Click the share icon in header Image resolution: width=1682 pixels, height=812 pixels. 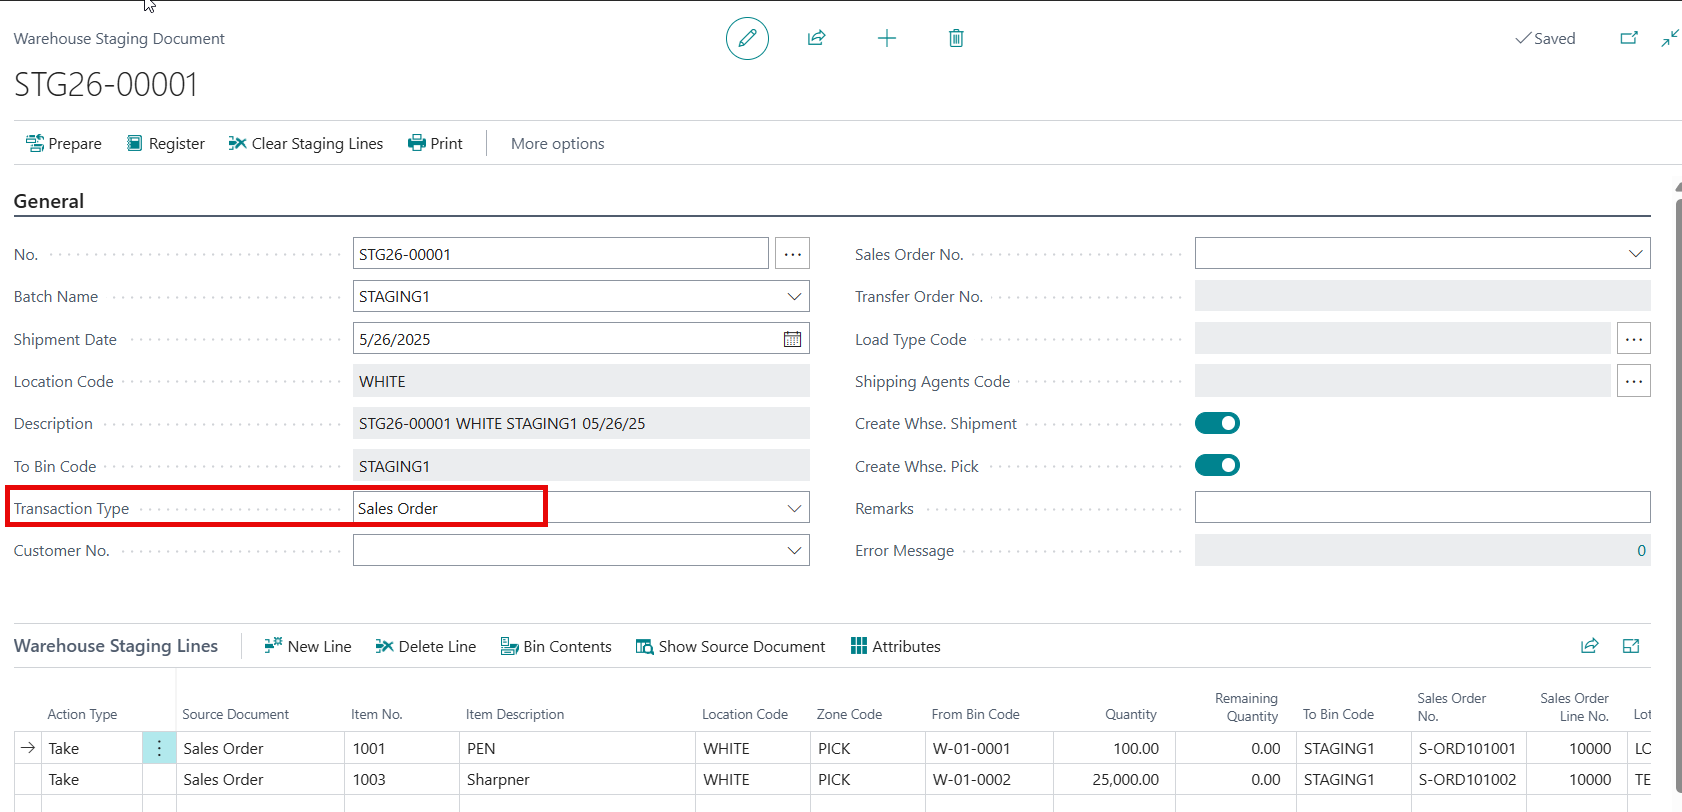pyautogui.click(x=816, y=39)
